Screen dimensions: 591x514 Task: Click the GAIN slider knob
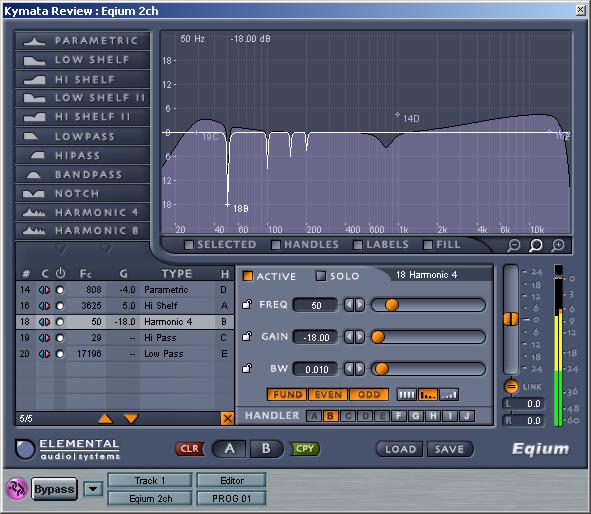pyautogui.click(x=378, y=337)
